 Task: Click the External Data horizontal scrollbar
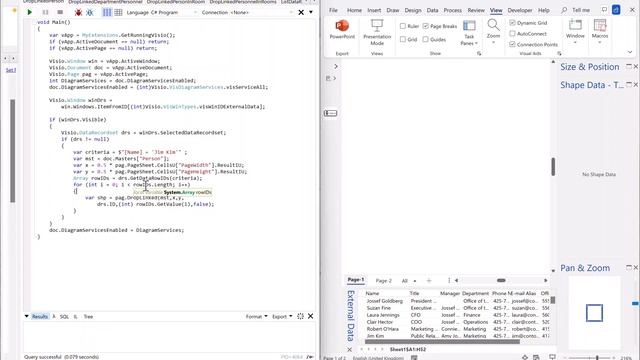click(x=442, y=342)
